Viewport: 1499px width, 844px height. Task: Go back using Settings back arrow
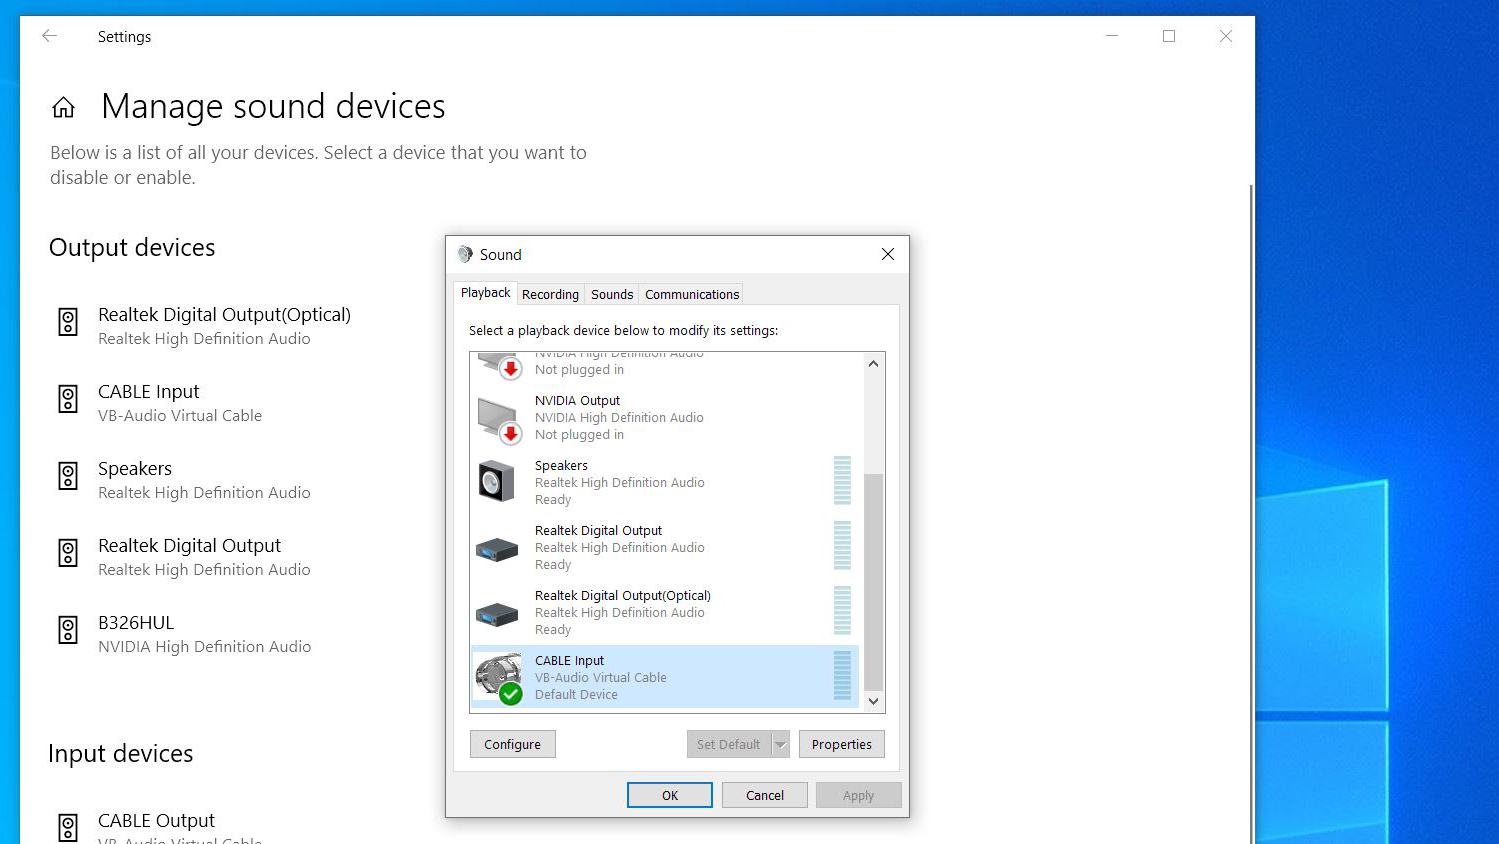click(49, 36)
